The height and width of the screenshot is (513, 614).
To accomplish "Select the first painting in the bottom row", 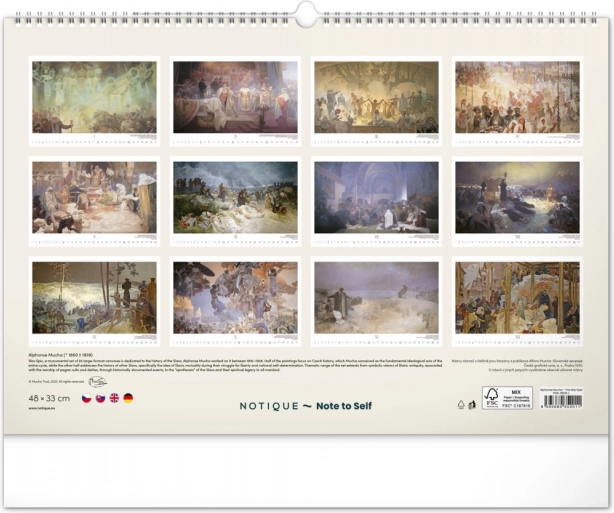I will point(94,298).
